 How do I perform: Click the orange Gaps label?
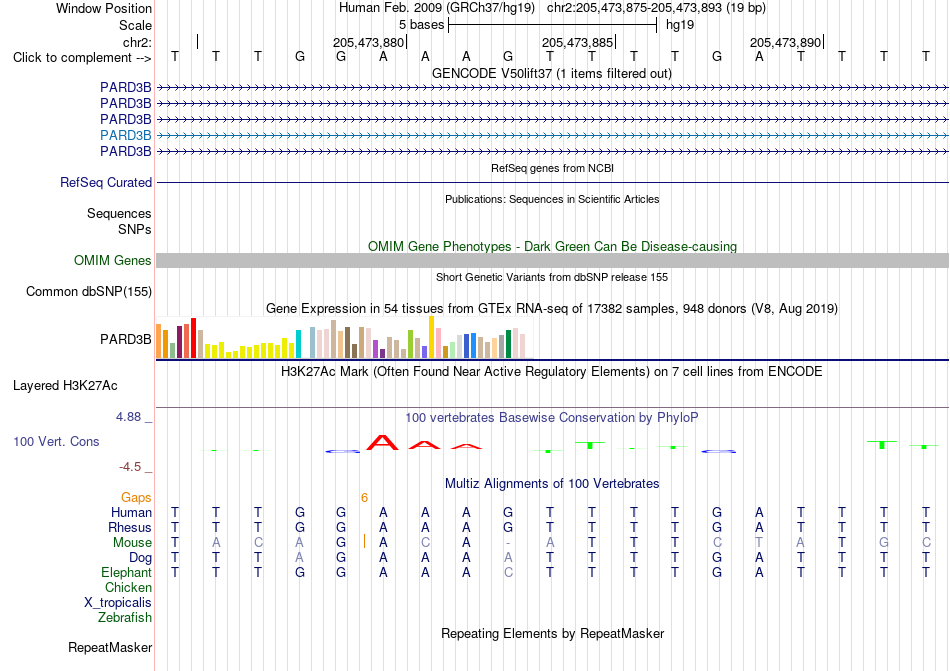(136, 497)
